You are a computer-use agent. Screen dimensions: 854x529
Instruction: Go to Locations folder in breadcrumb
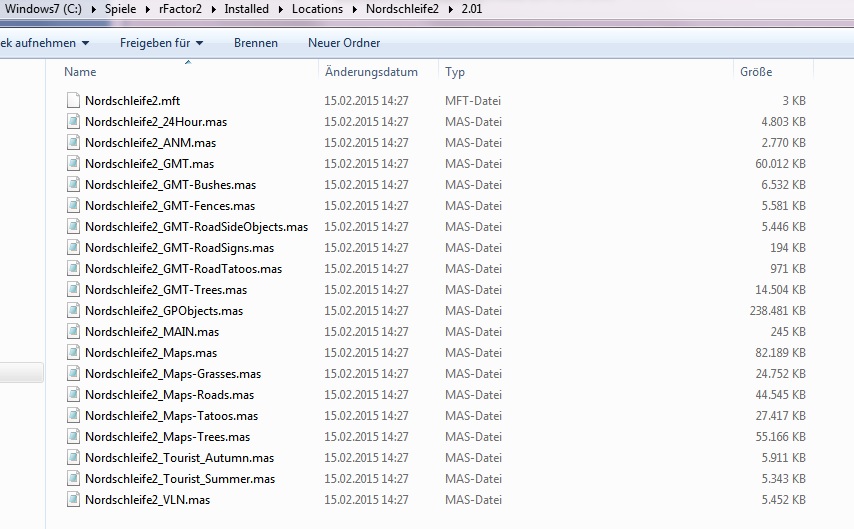[318, 9]
